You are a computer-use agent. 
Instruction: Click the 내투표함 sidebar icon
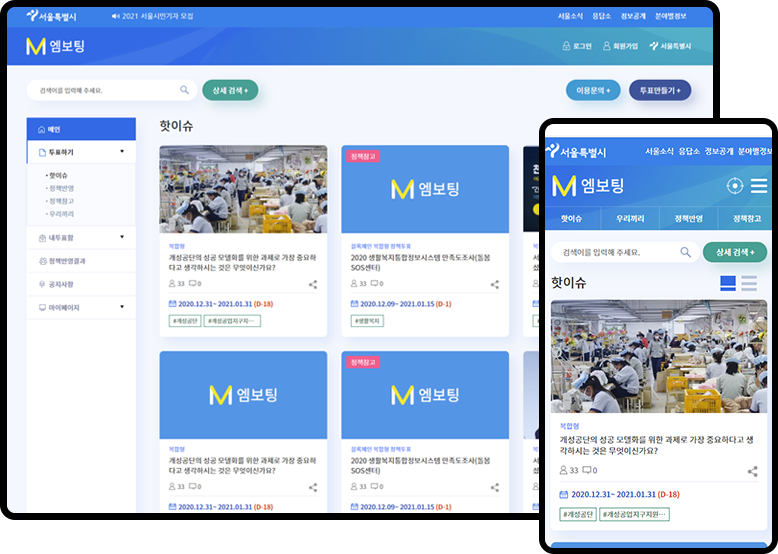pos(42,238)
